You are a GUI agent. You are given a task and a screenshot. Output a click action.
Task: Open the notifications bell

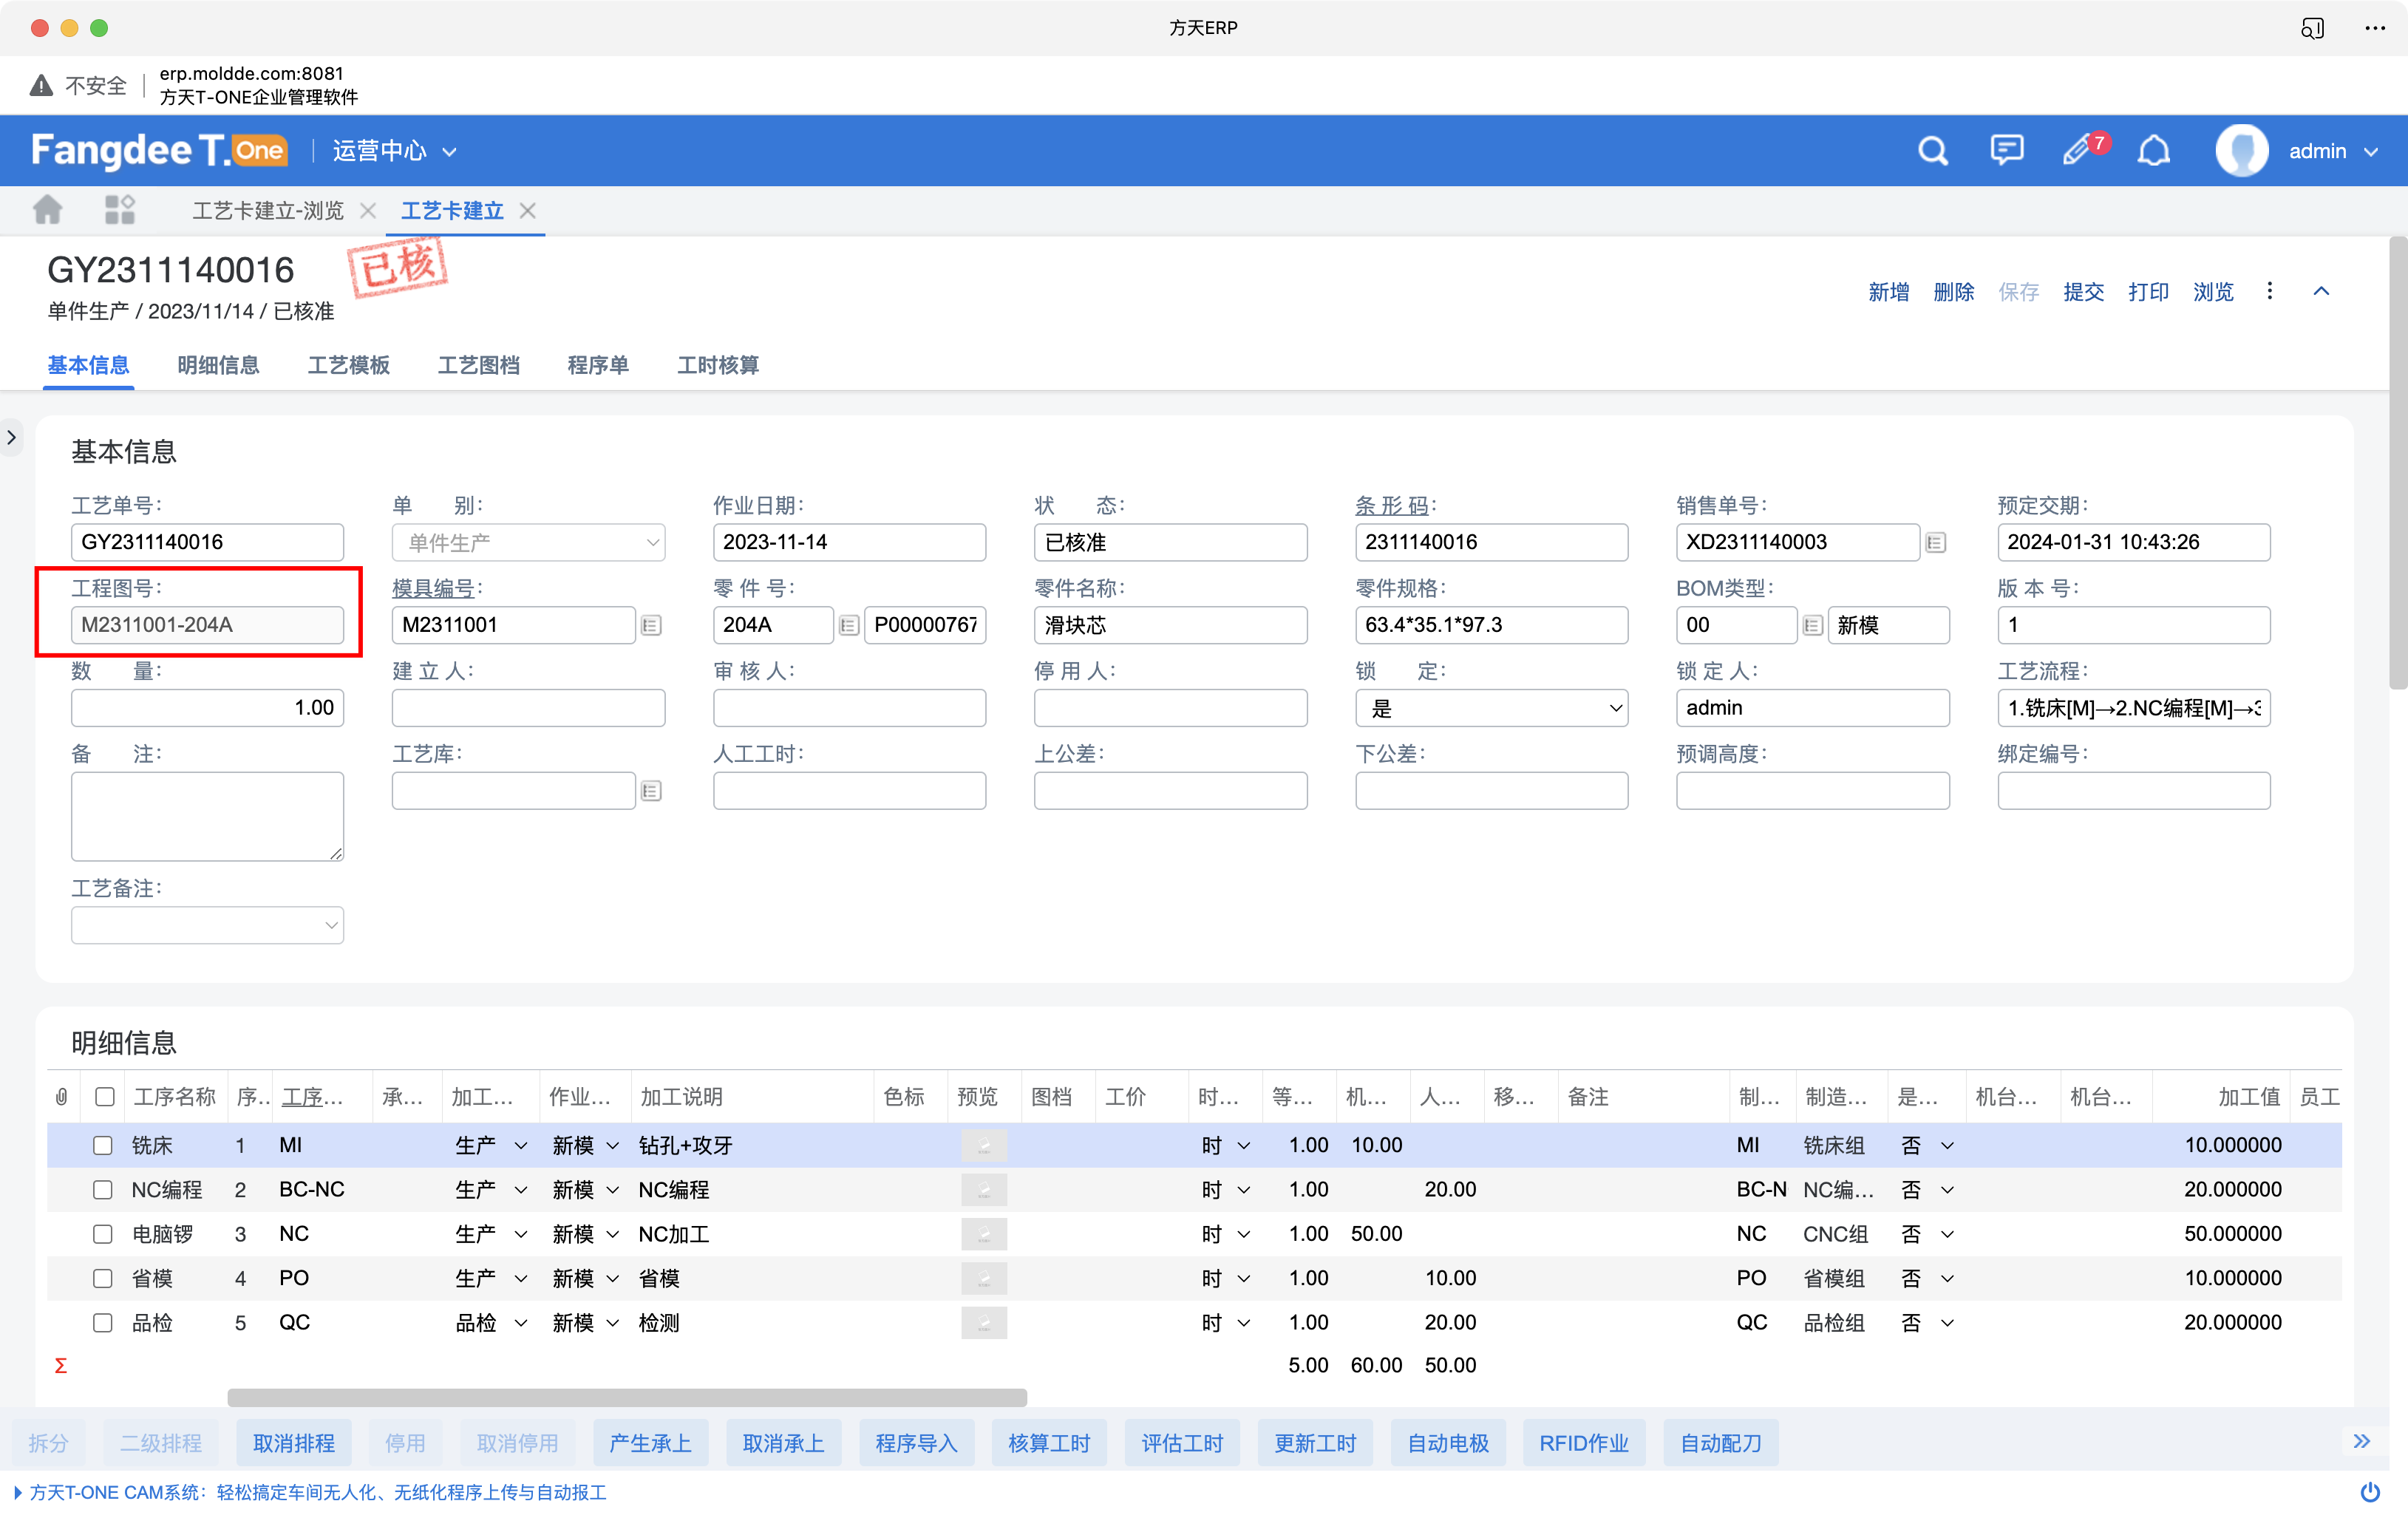coord(2154,151)
